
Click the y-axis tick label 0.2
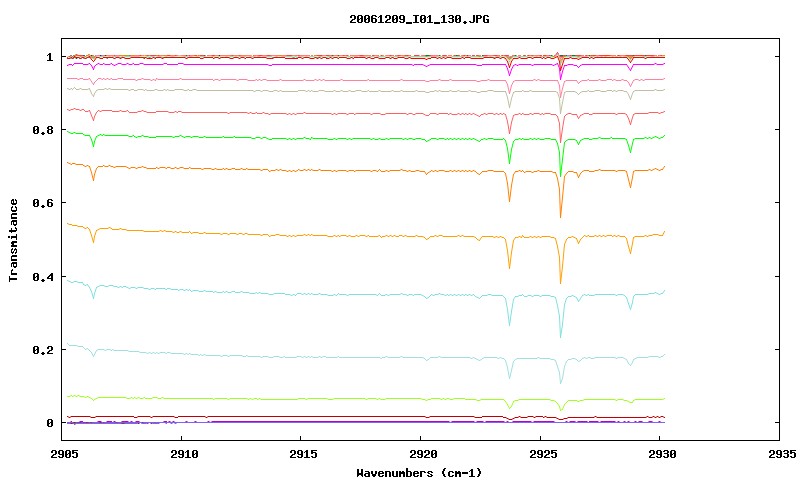coord(43,350)
